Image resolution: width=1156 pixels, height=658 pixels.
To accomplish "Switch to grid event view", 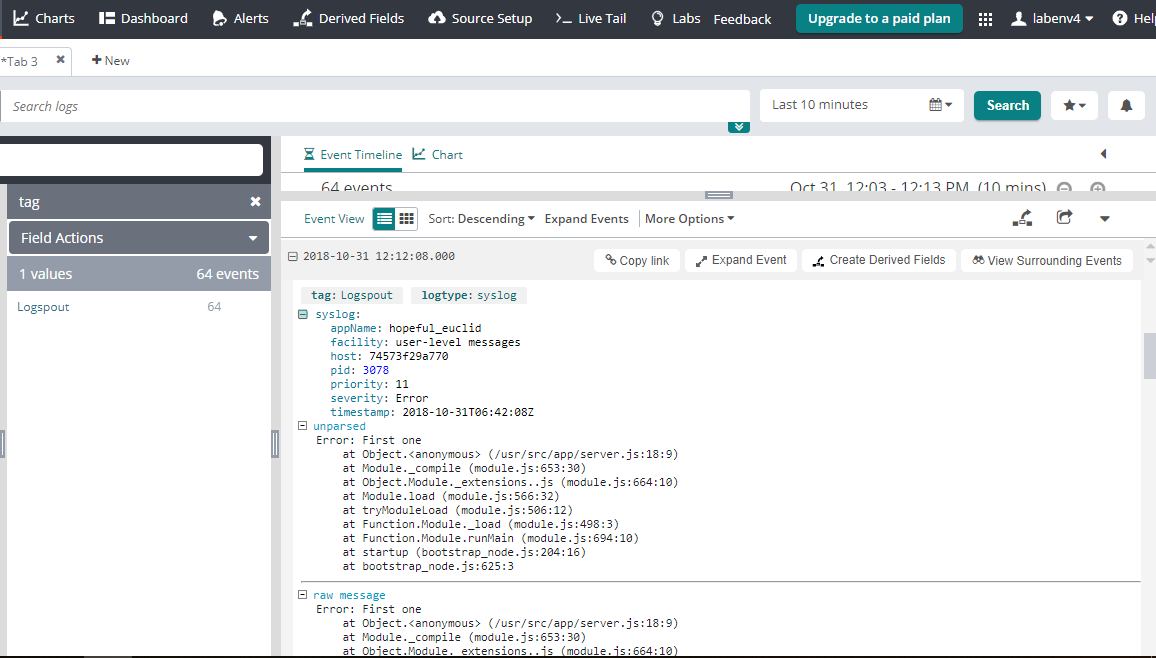I will click(407, 218).
